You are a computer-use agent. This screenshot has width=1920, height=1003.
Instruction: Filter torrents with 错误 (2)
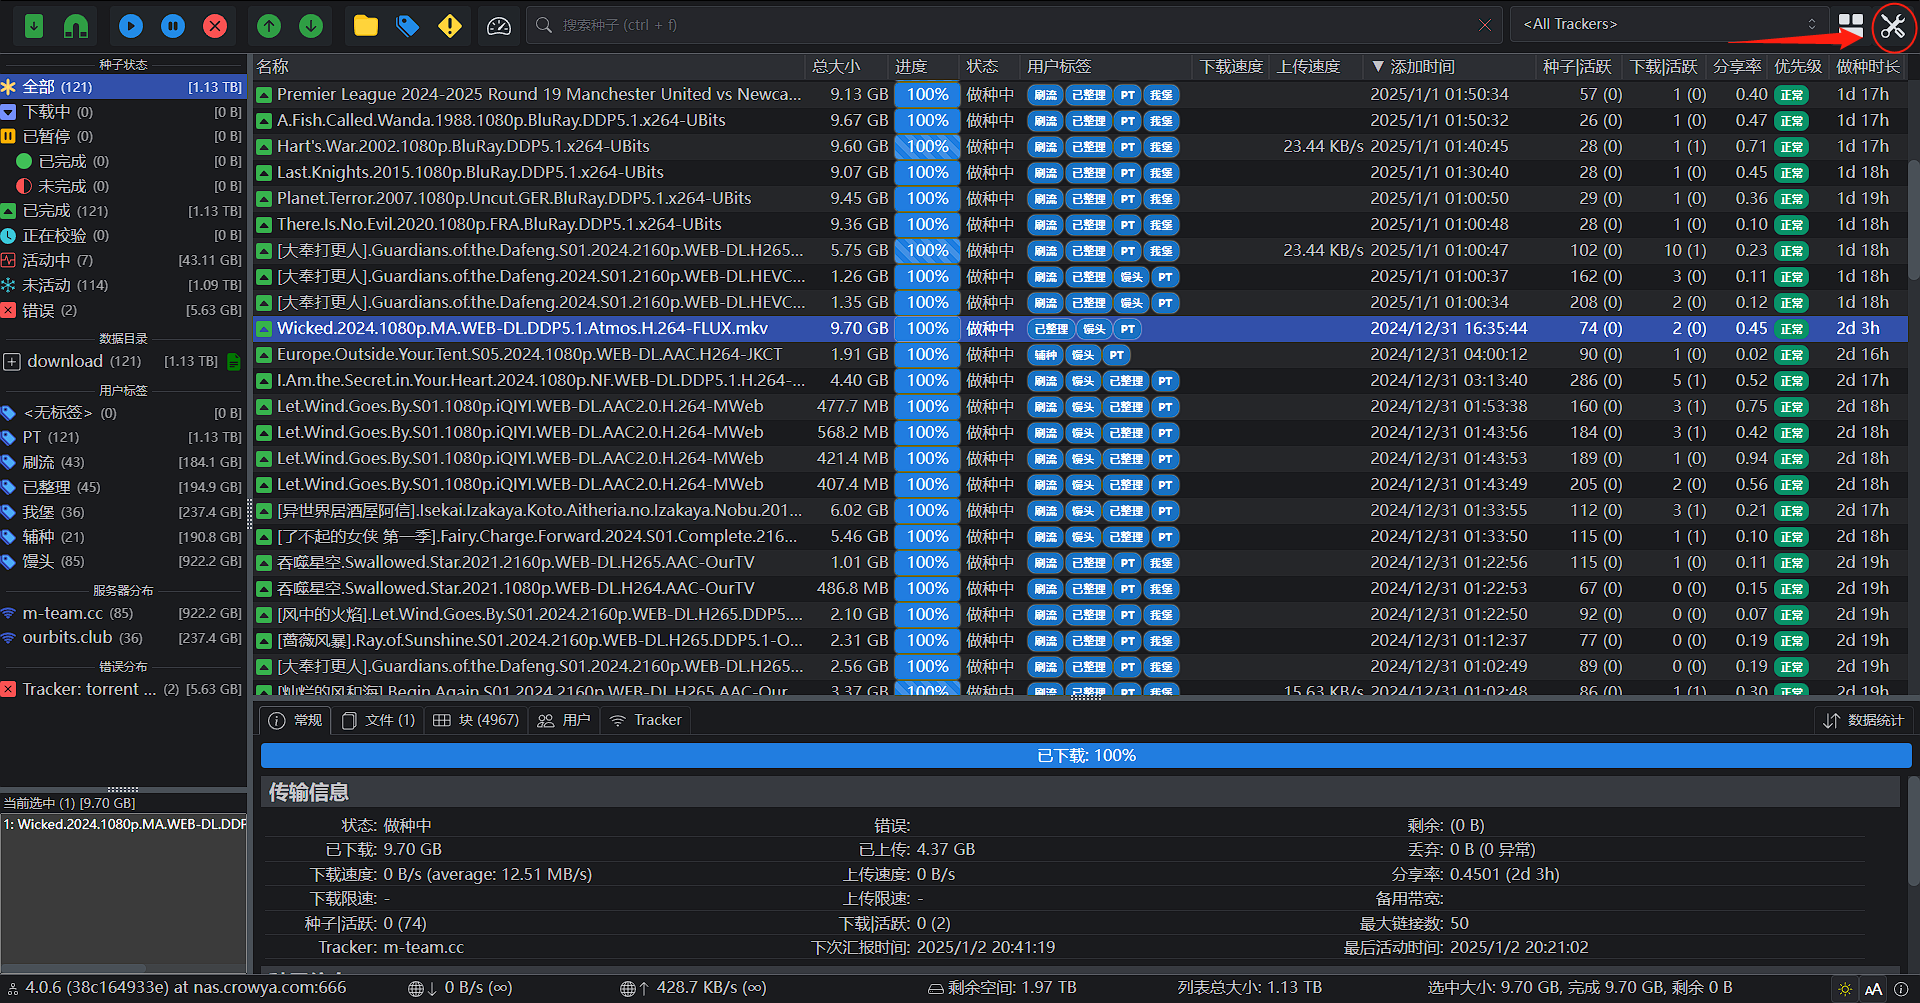coord(122,310)
